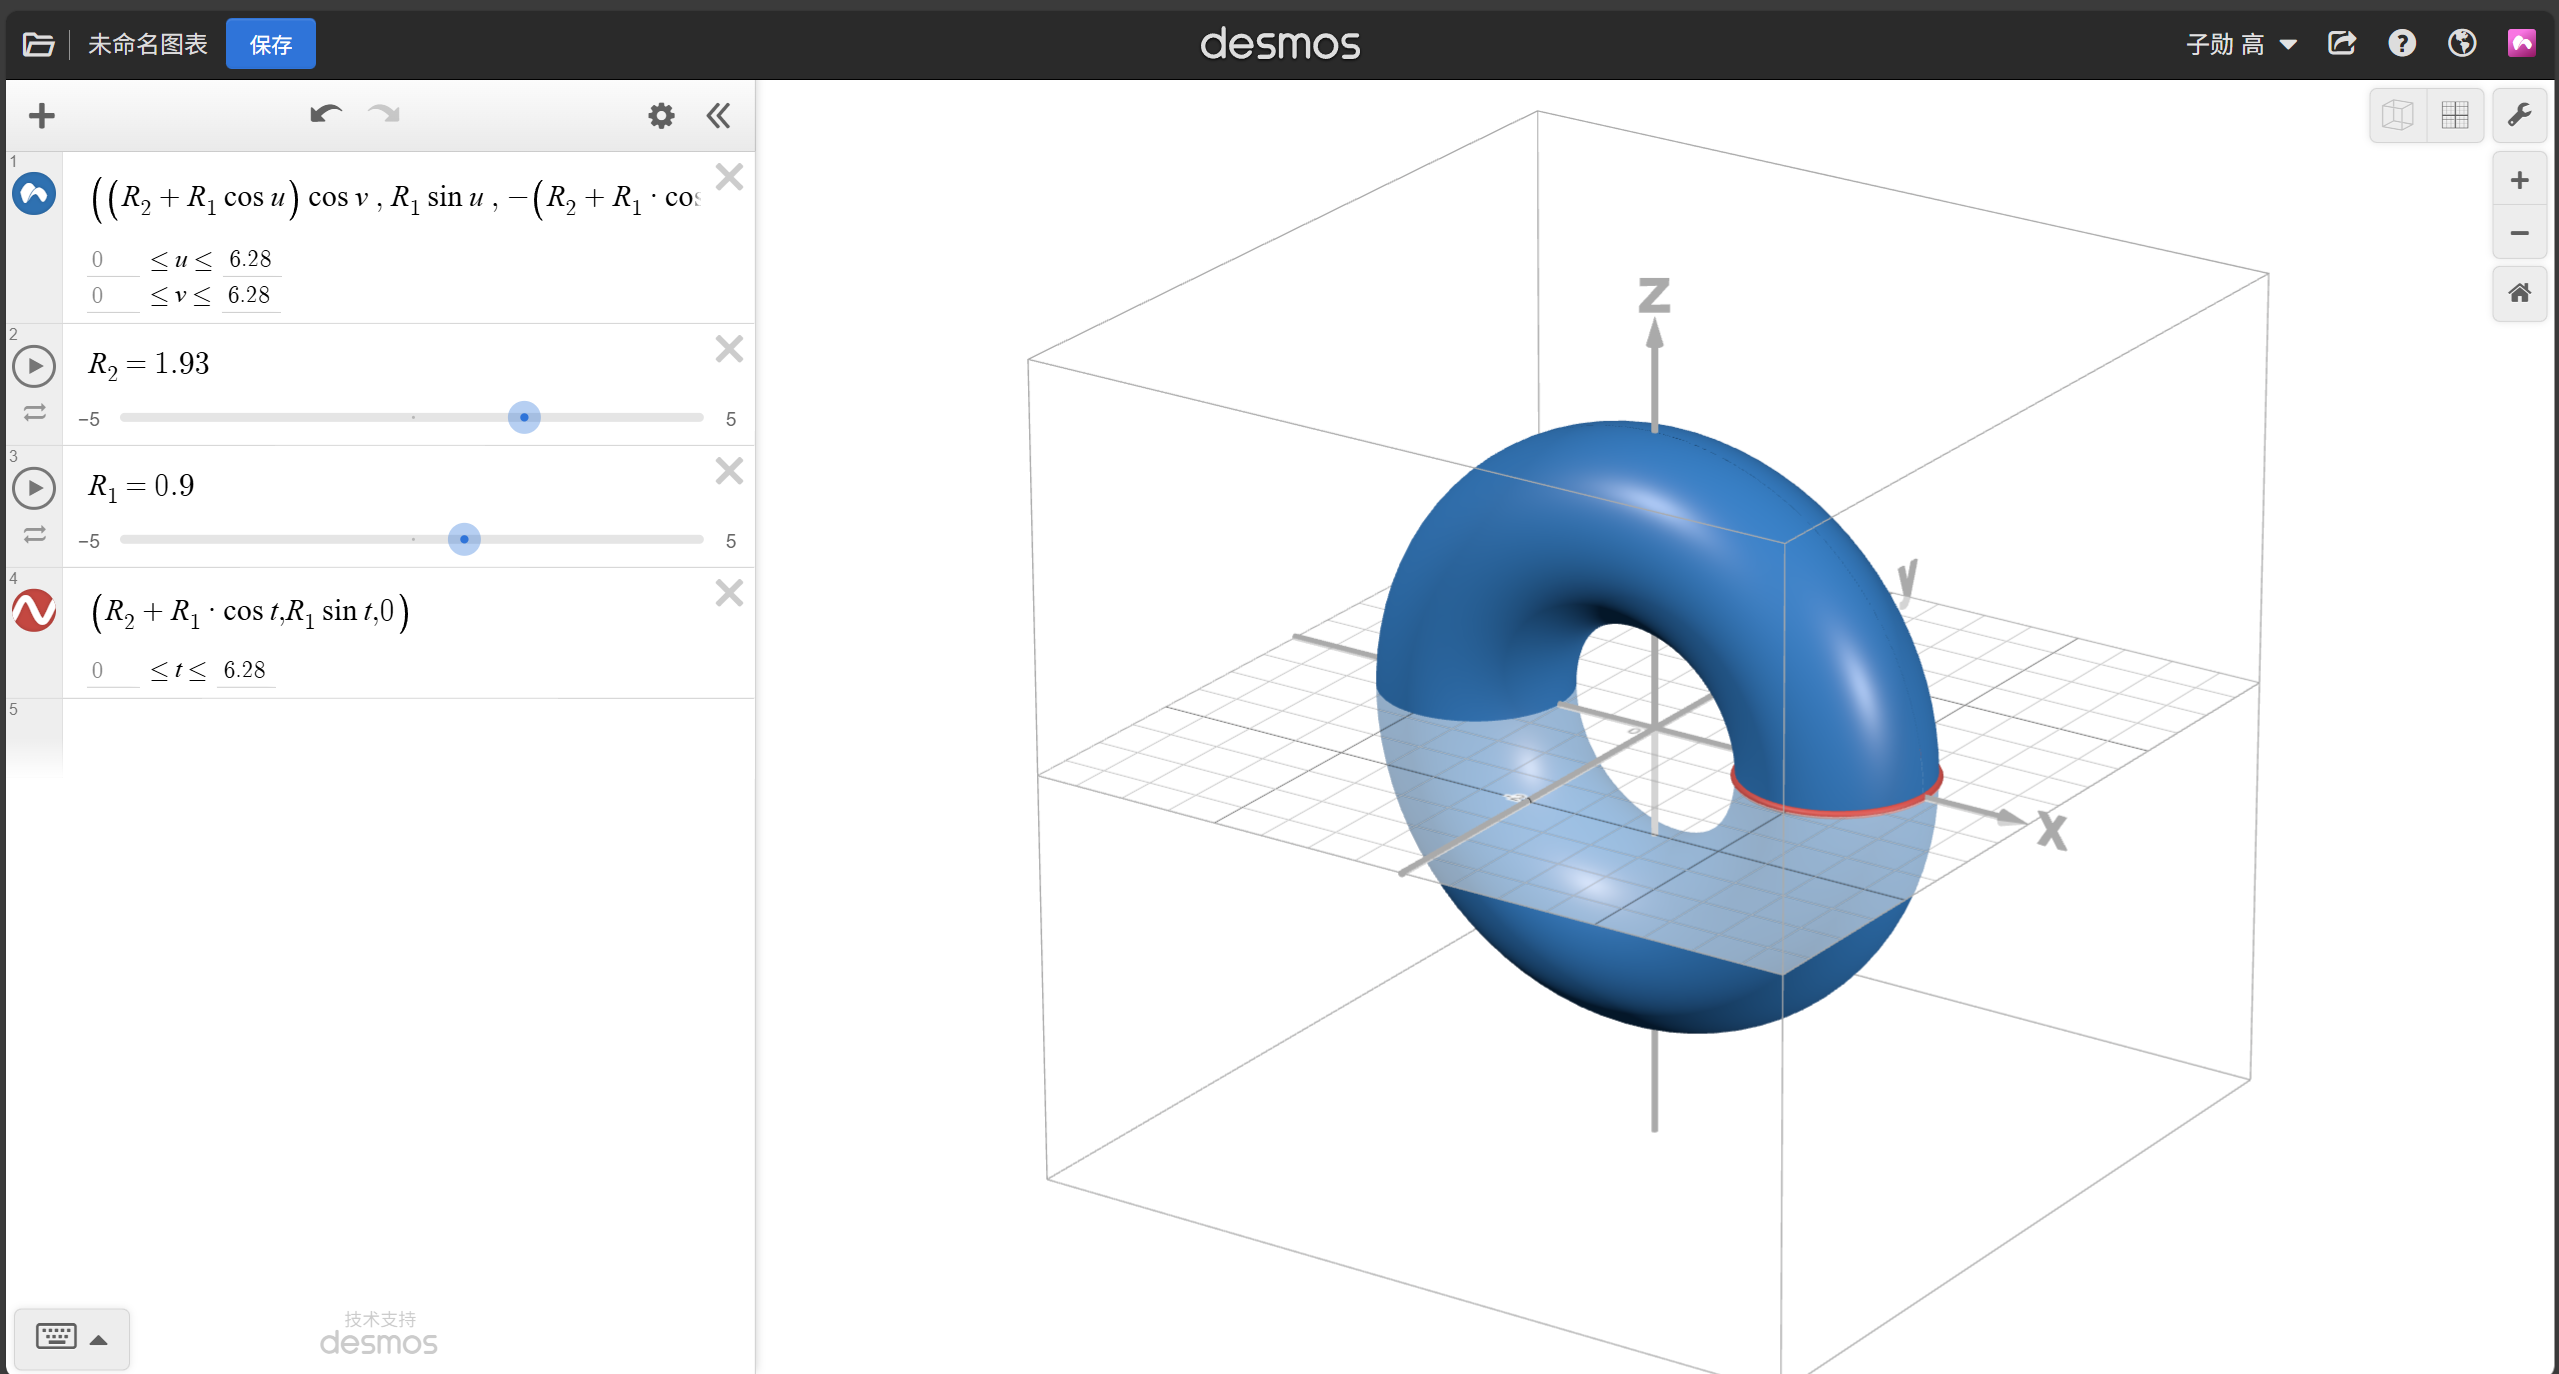Click the blue save button

tap(270, 44)
